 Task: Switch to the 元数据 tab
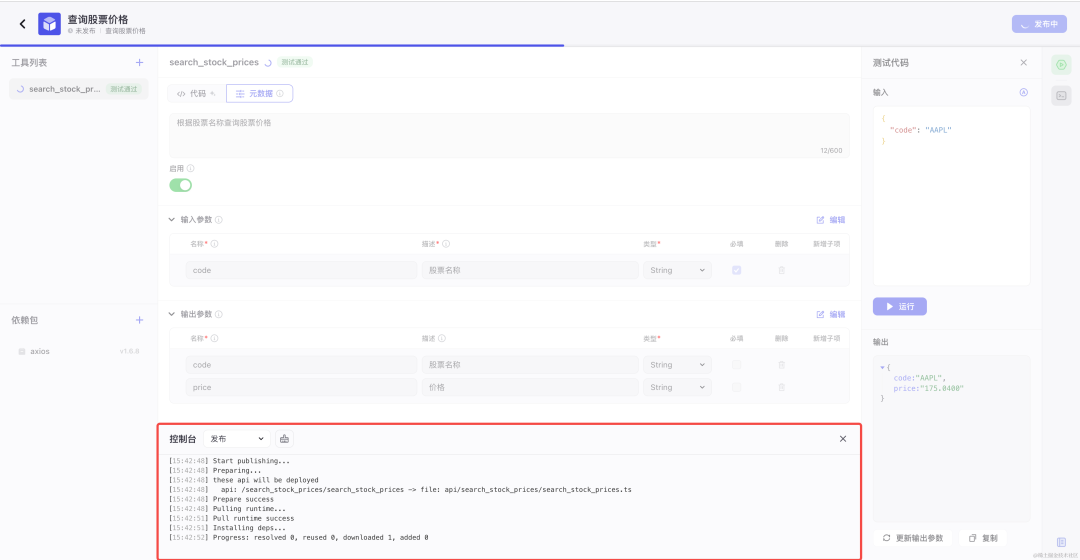pos(260,94)
